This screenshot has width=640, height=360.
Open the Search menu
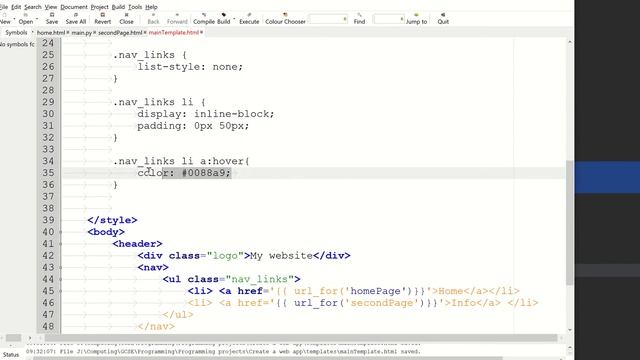pos(33,7)
